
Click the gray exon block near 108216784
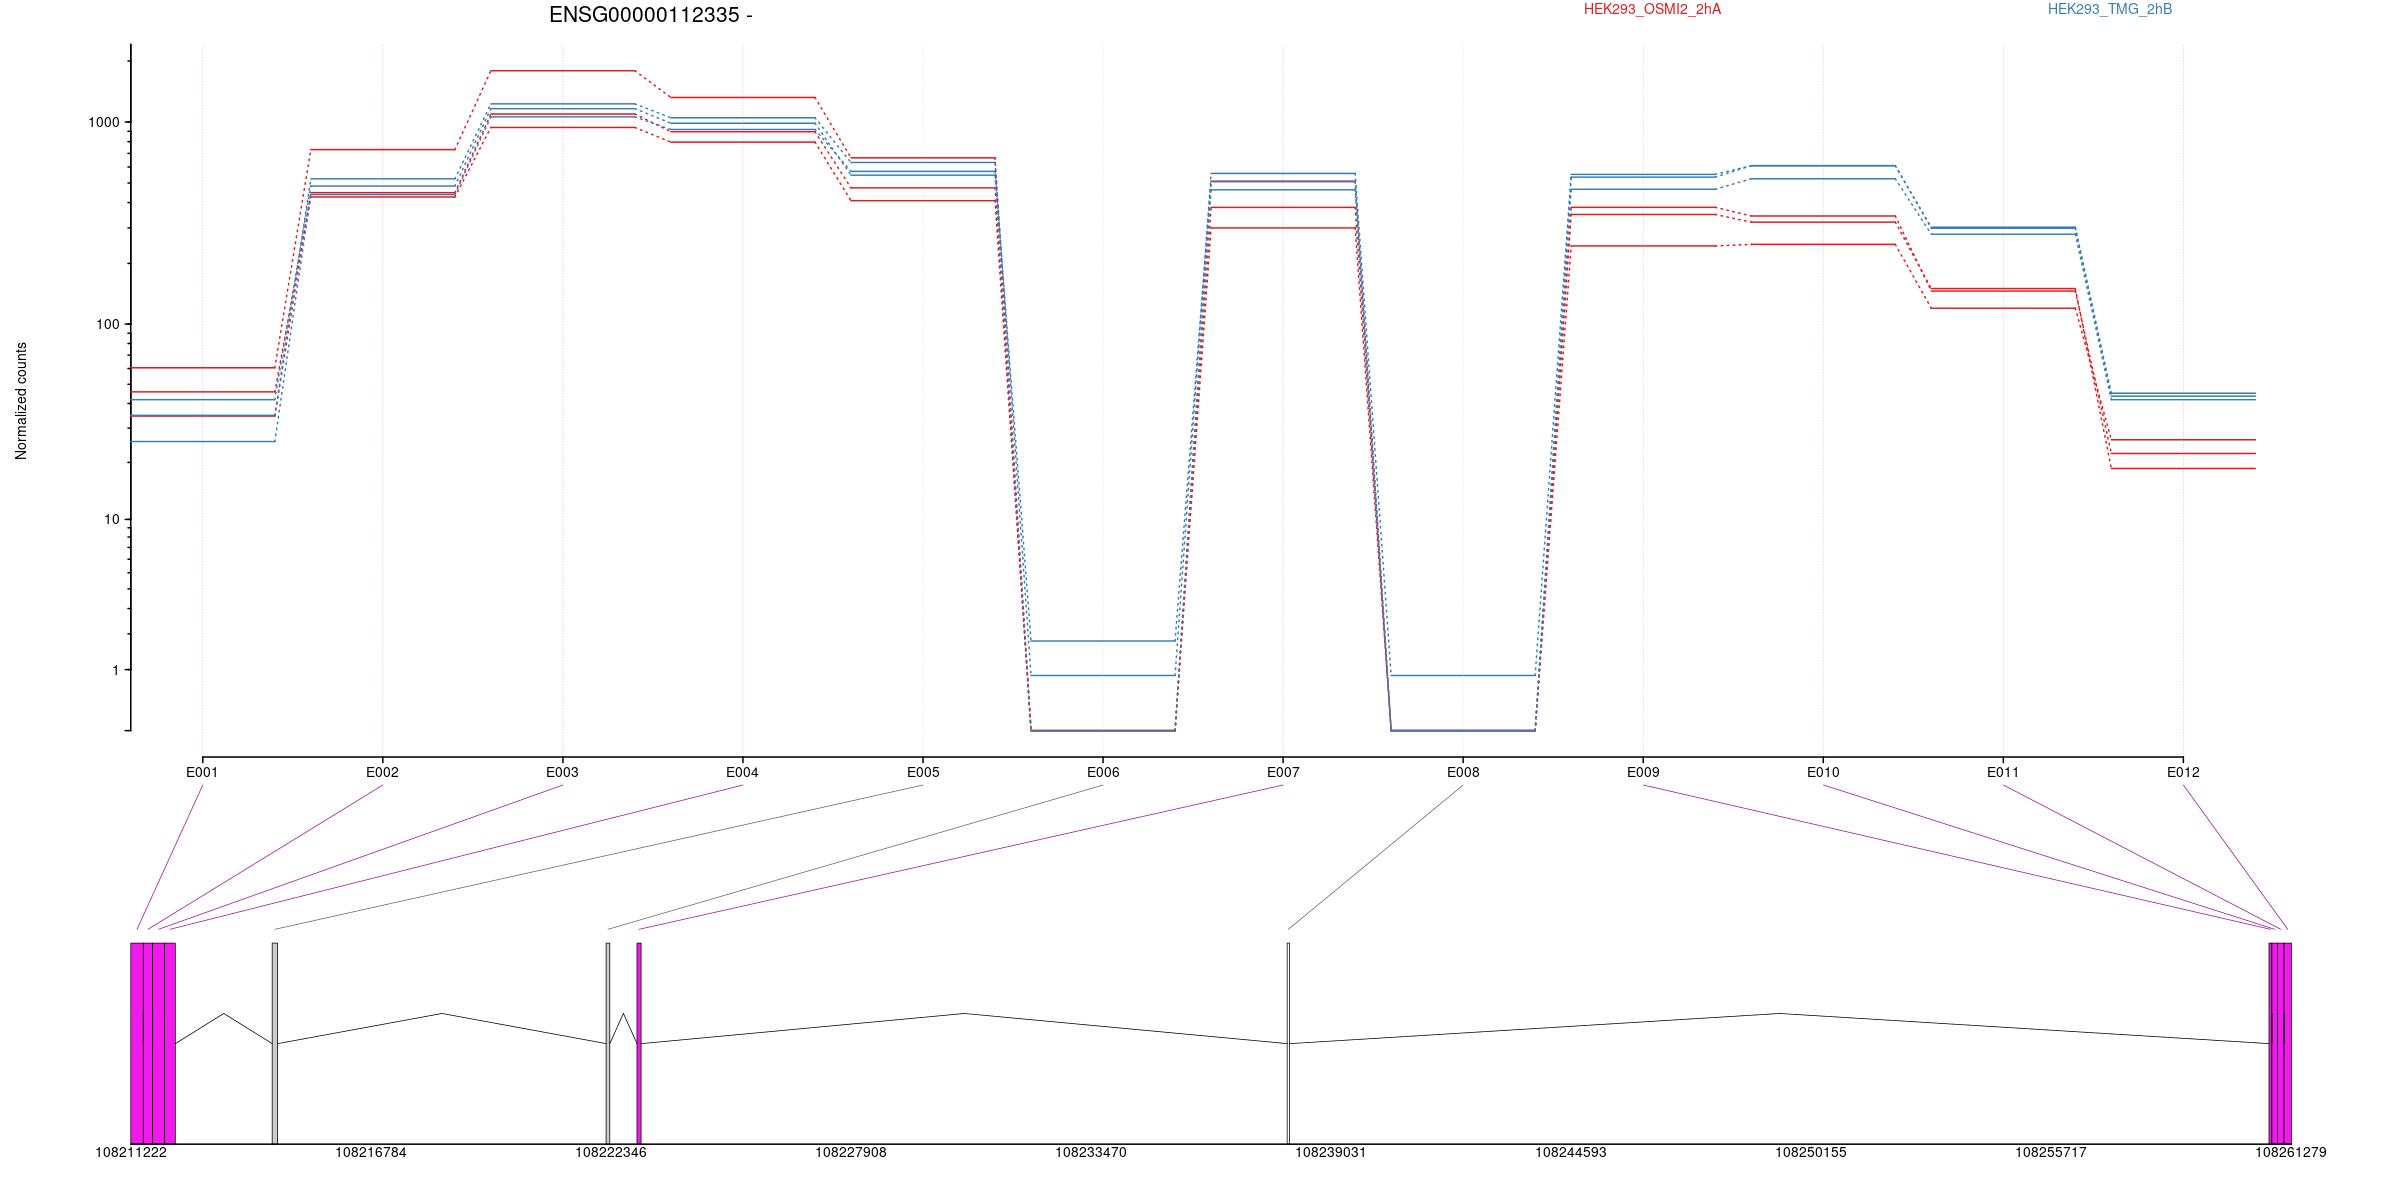tap(275, 1043)
